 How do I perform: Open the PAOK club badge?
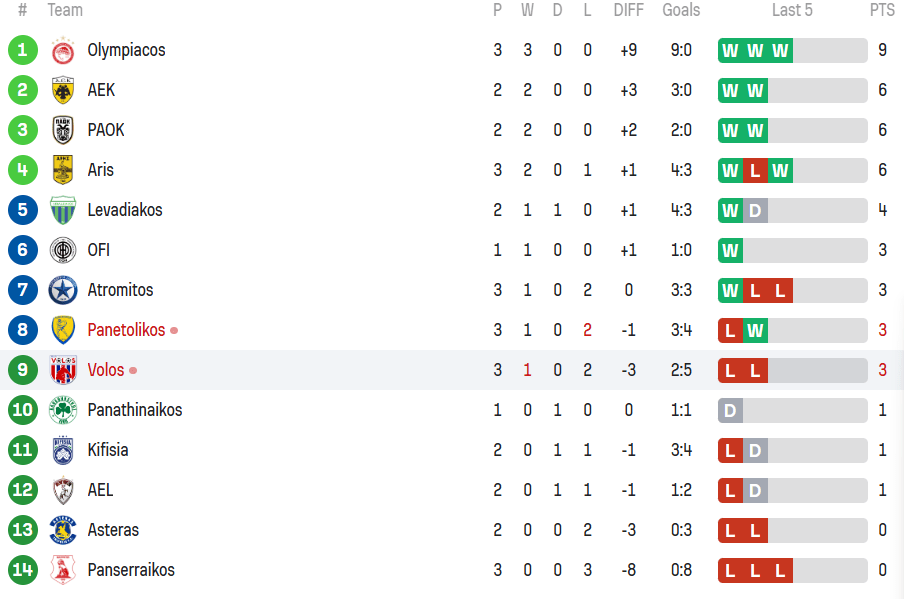click(63, 130)
